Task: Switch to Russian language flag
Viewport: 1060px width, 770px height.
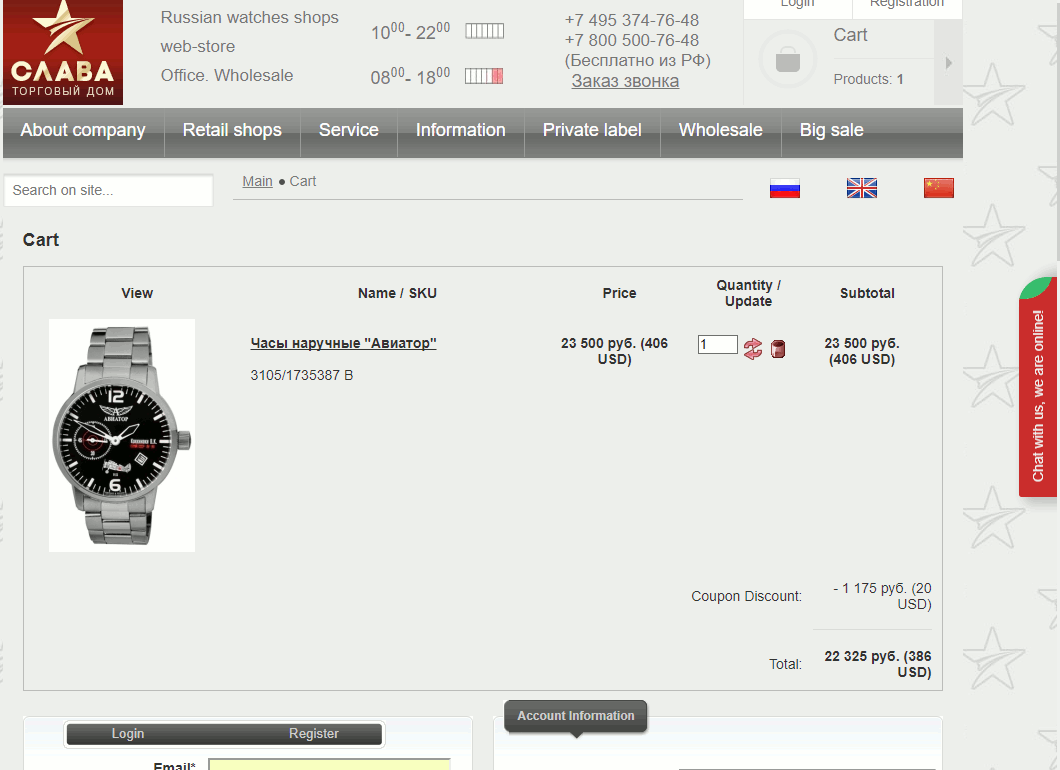Action: pos(785,188)
